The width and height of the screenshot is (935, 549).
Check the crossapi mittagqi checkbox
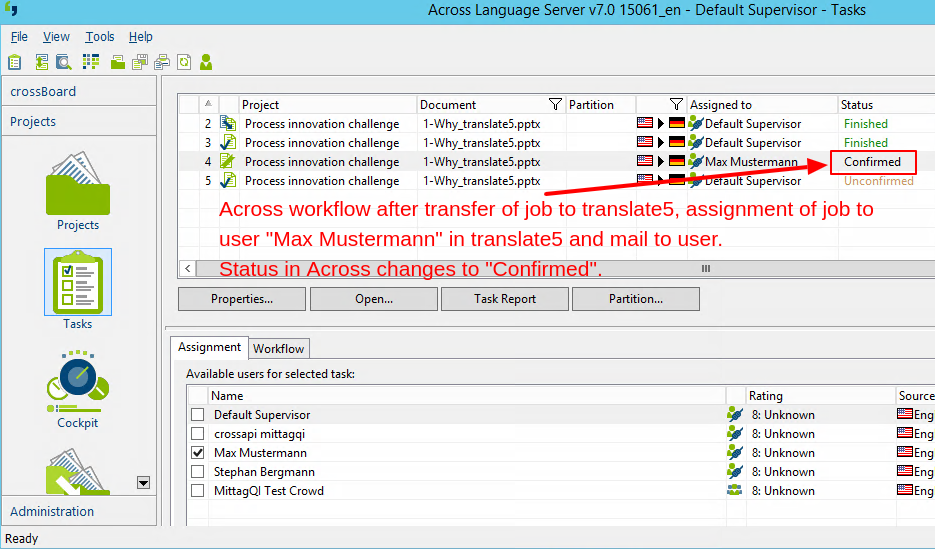click(197, 433)
